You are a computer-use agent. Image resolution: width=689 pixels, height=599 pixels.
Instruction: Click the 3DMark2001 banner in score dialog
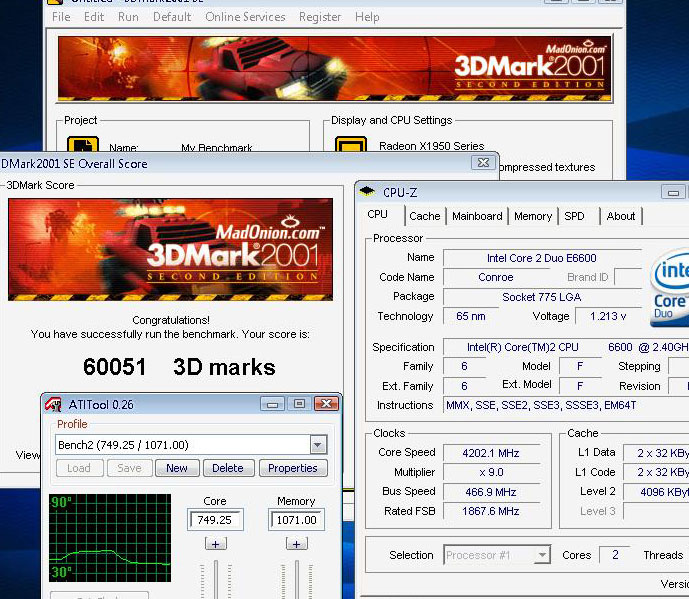coord(170,250)
